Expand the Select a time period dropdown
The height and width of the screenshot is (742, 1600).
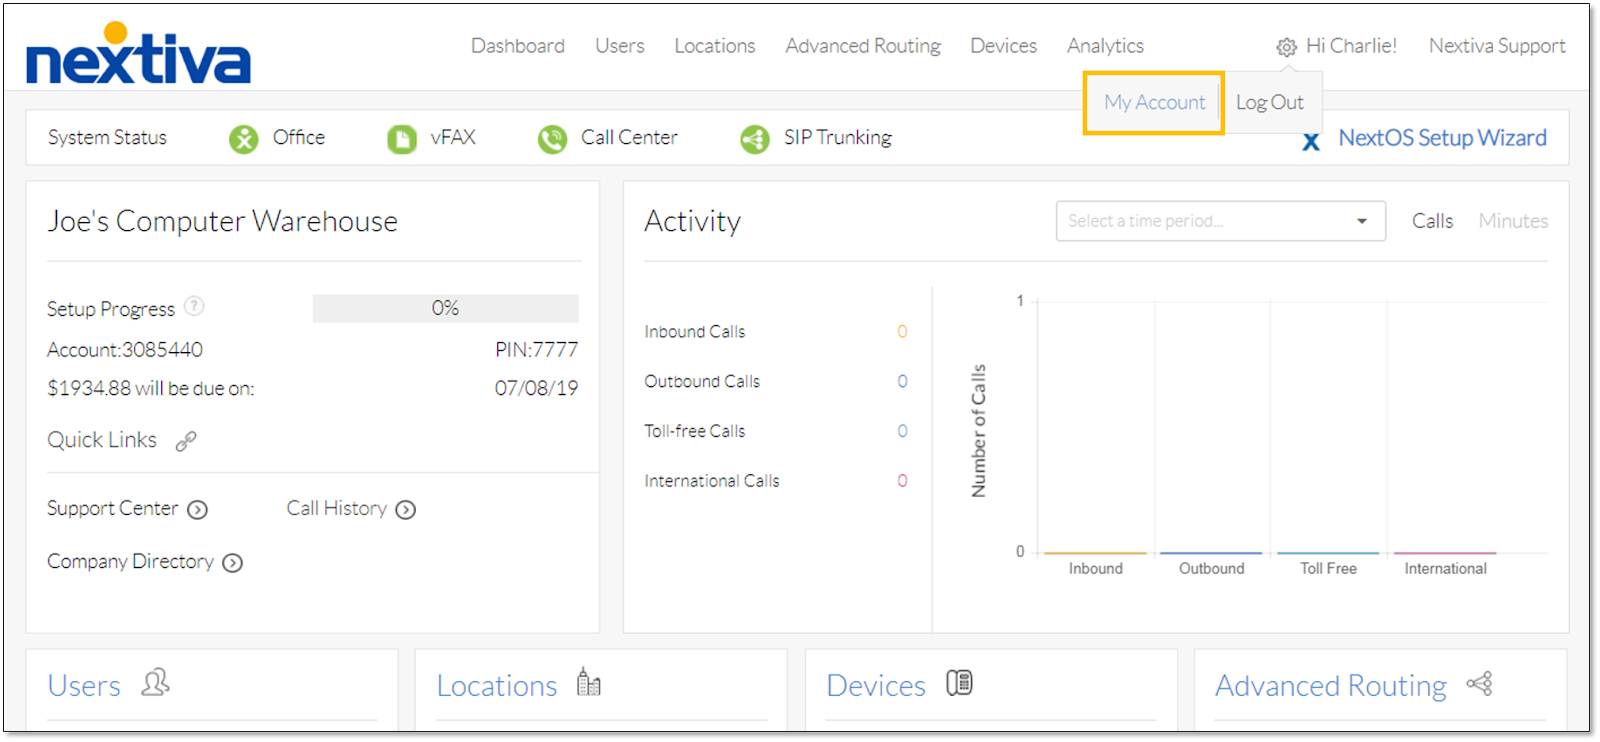coord(1220,221)
